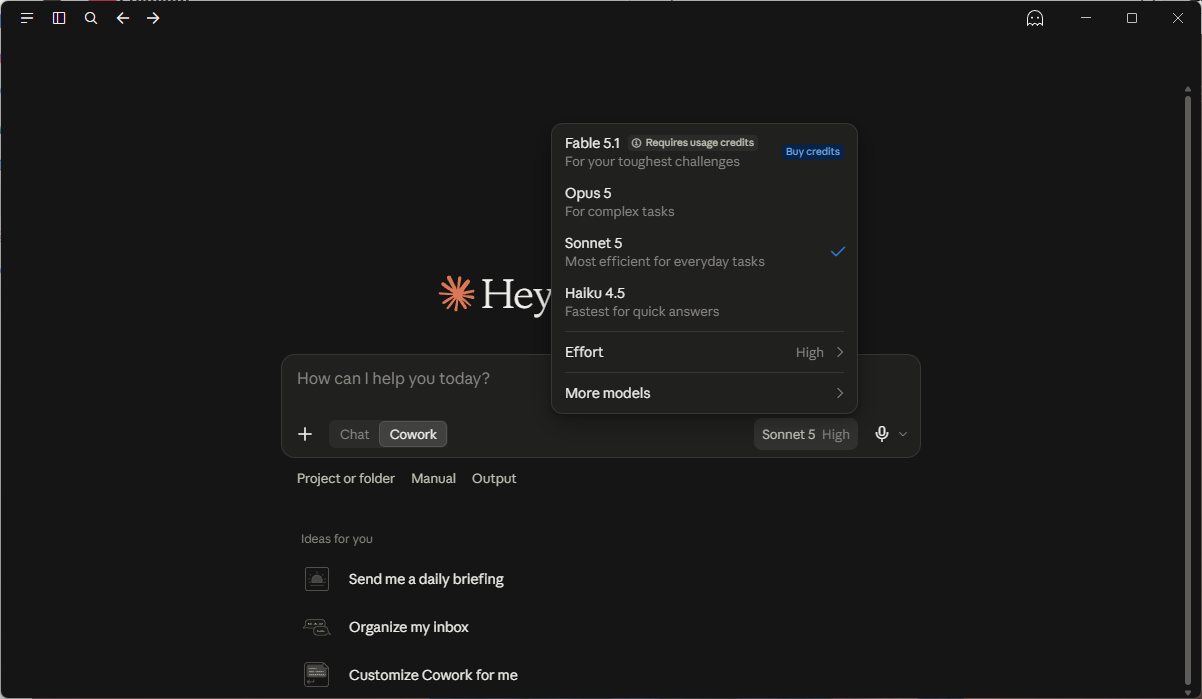1202x699 pixels.
Task: Click the daily briefing icon
Action: [x=316, y=579]
